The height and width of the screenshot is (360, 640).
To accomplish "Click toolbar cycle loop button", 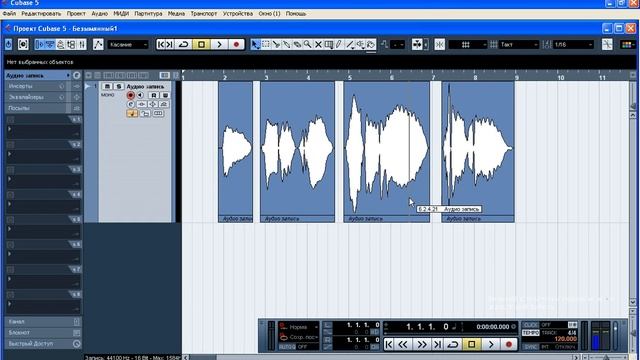I will coord(184,44).
